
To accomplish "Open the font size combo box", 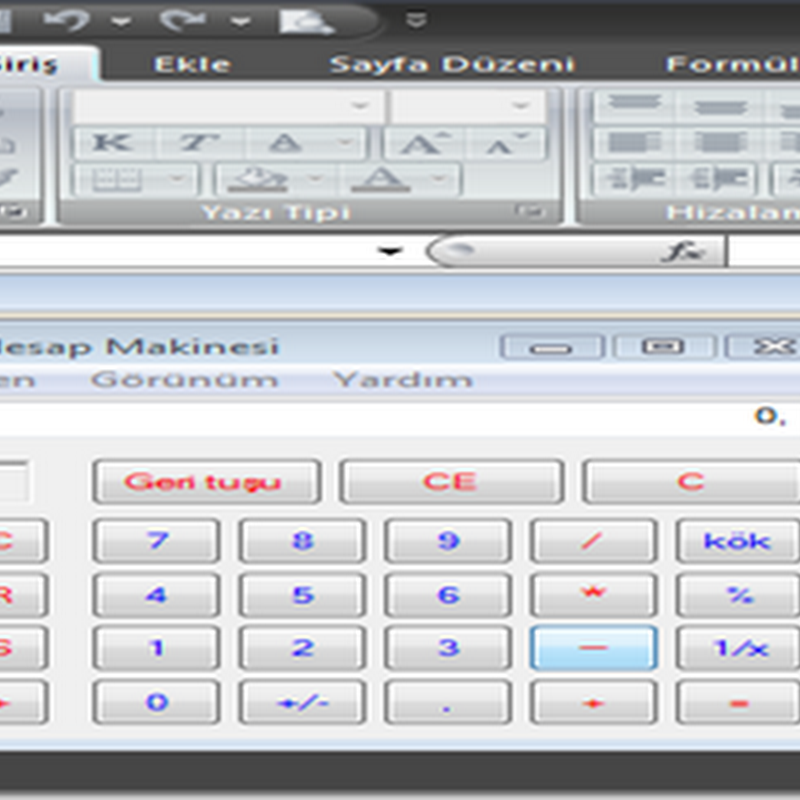I will tap(467, 106).
